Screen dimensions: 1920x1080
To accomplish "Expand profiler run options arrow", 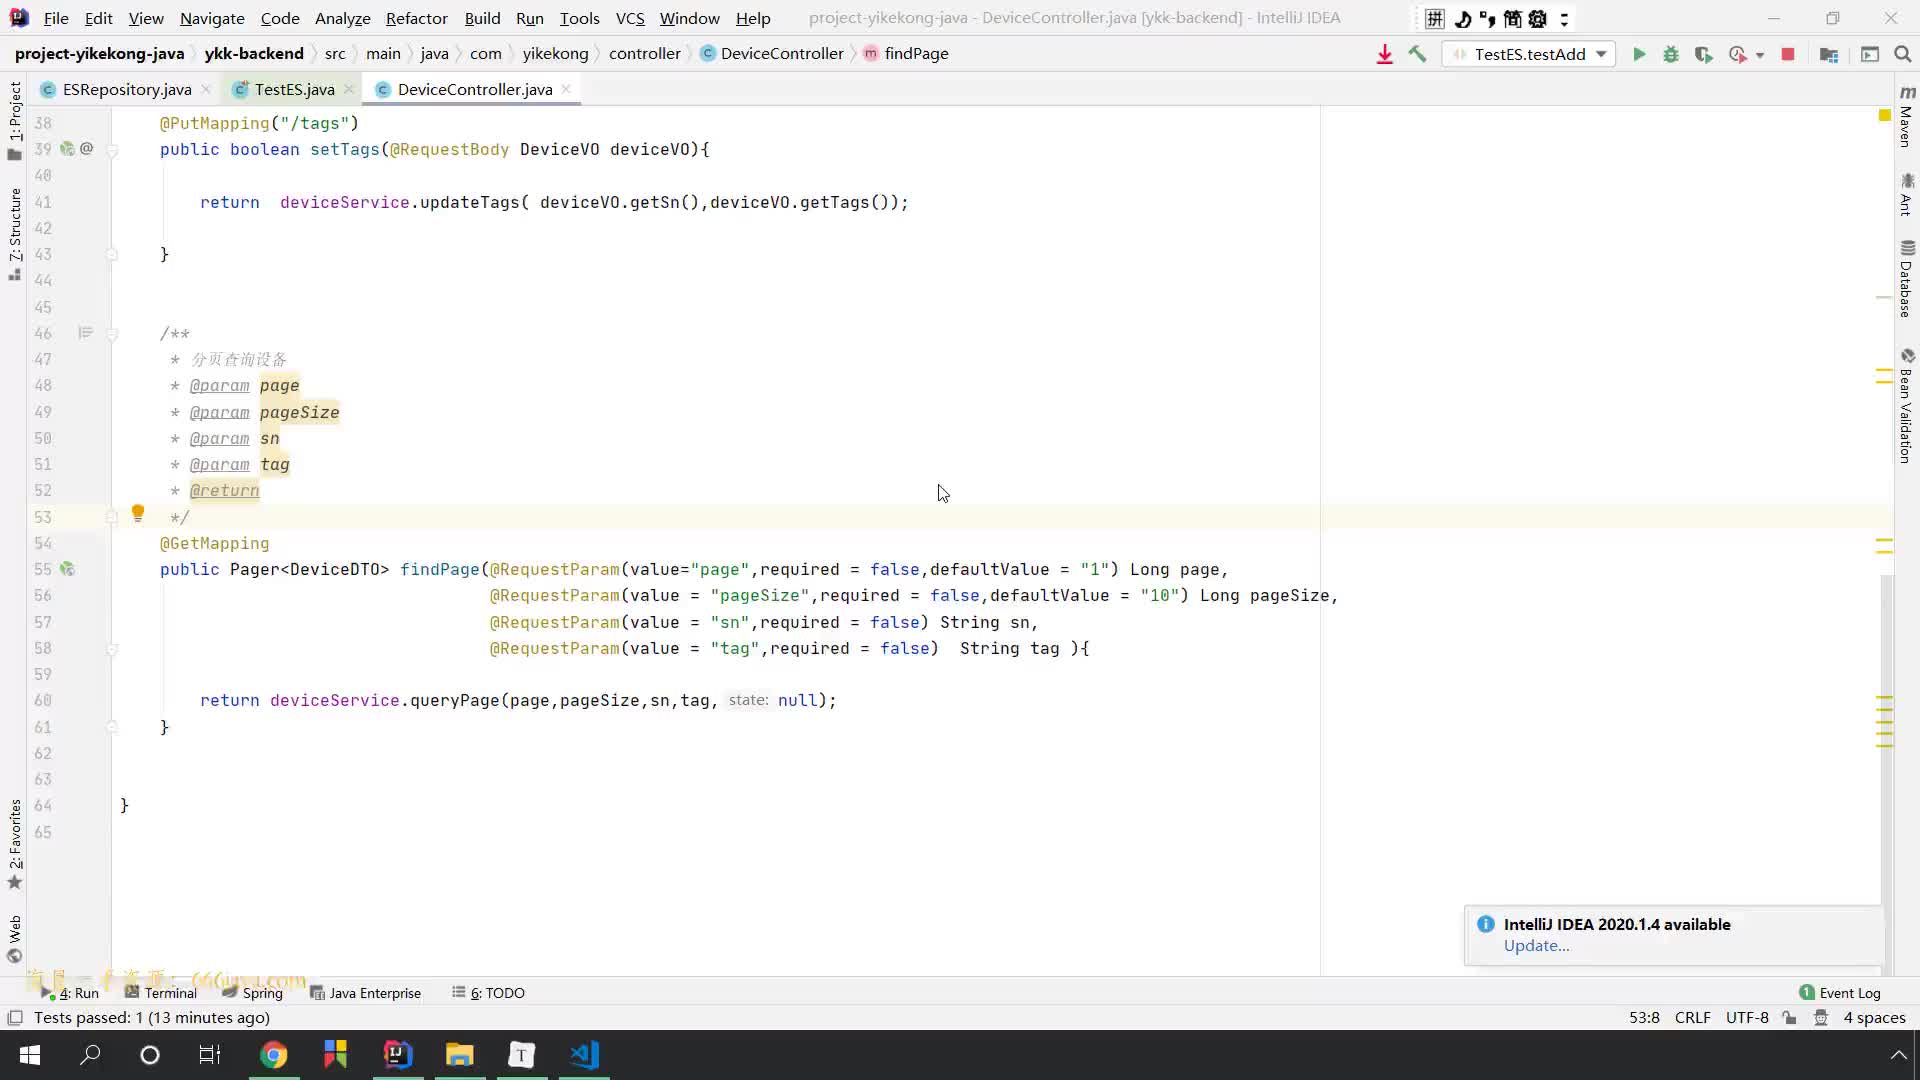I will pyautogui.click(x=1760, y=55).
